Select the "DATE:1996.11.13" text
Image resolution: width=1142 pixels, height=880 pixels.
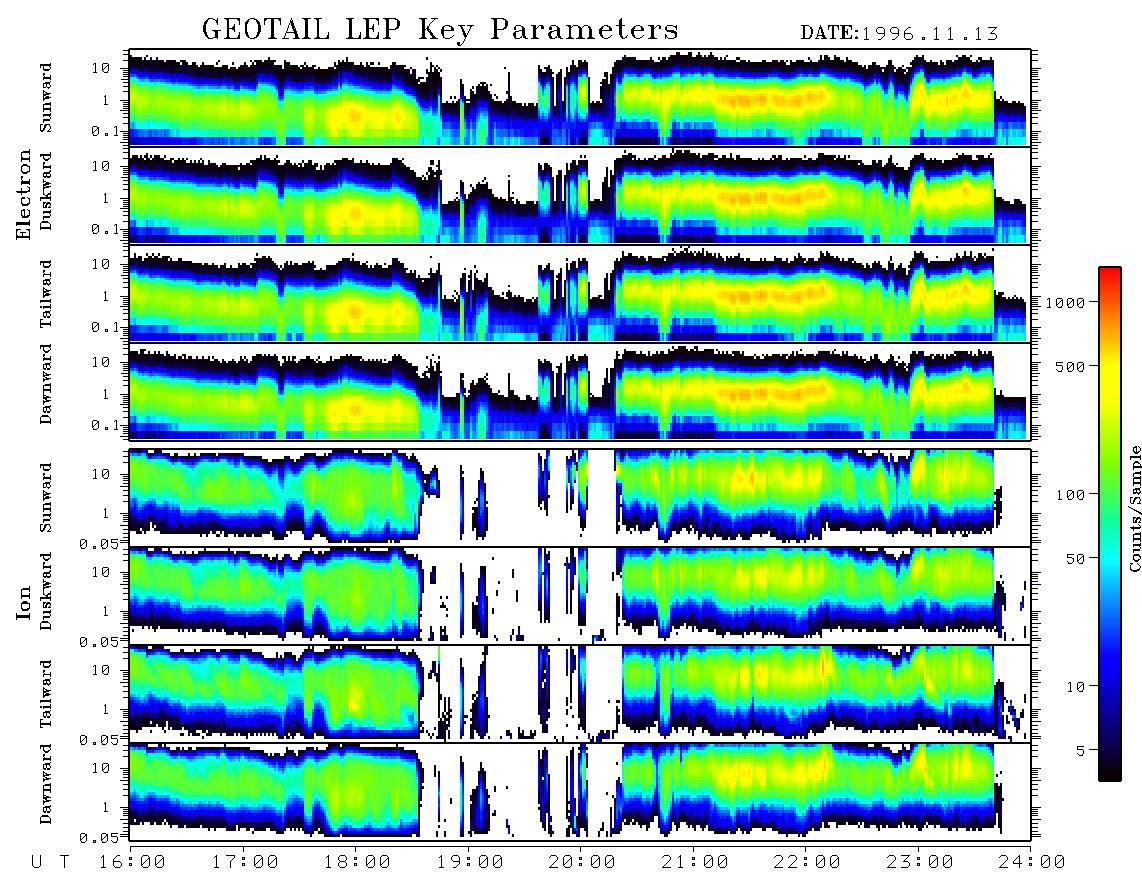[899, 34]
